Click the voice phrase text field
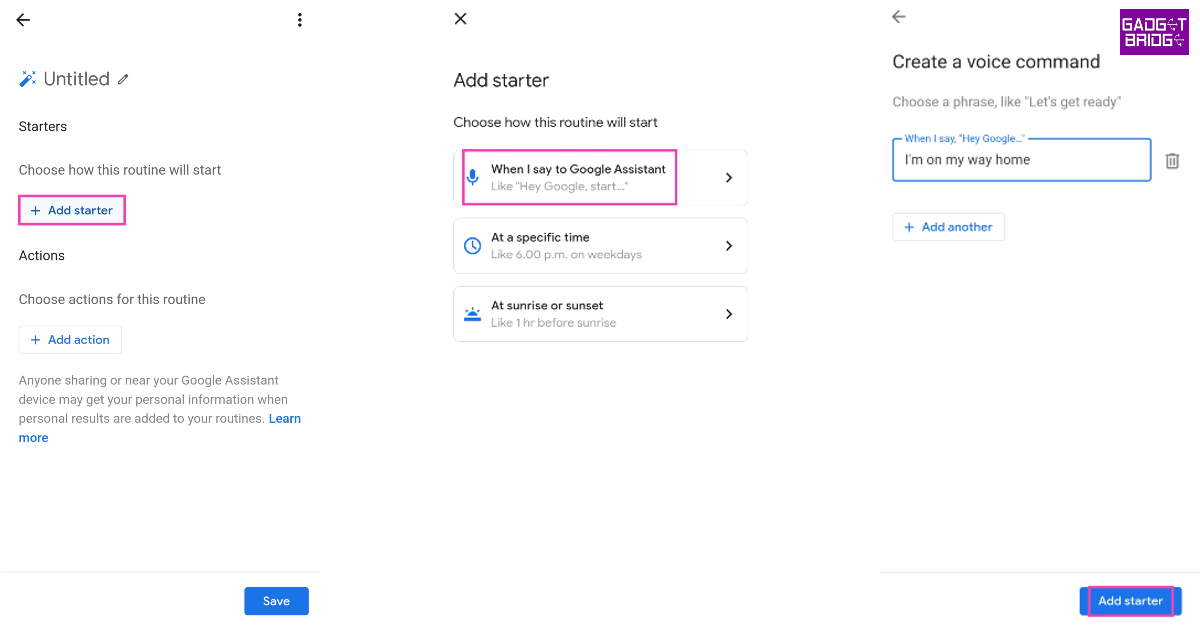This screenshot has height=628, width=1200. (x=1020, y=160)
